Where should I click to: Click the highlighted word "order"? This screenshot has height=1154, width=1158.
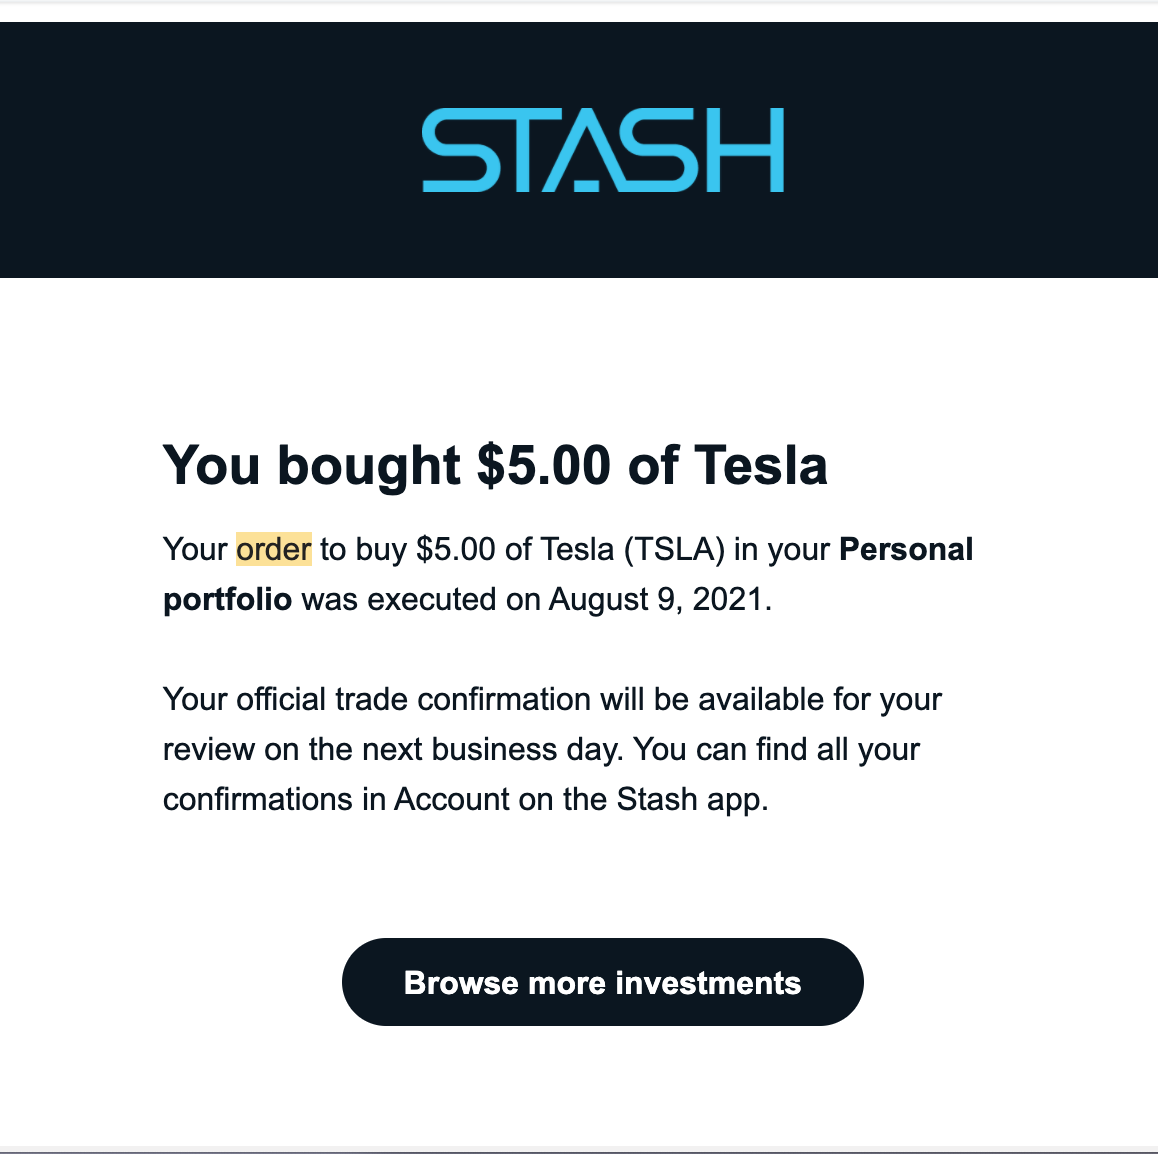[x=273, y=549]
